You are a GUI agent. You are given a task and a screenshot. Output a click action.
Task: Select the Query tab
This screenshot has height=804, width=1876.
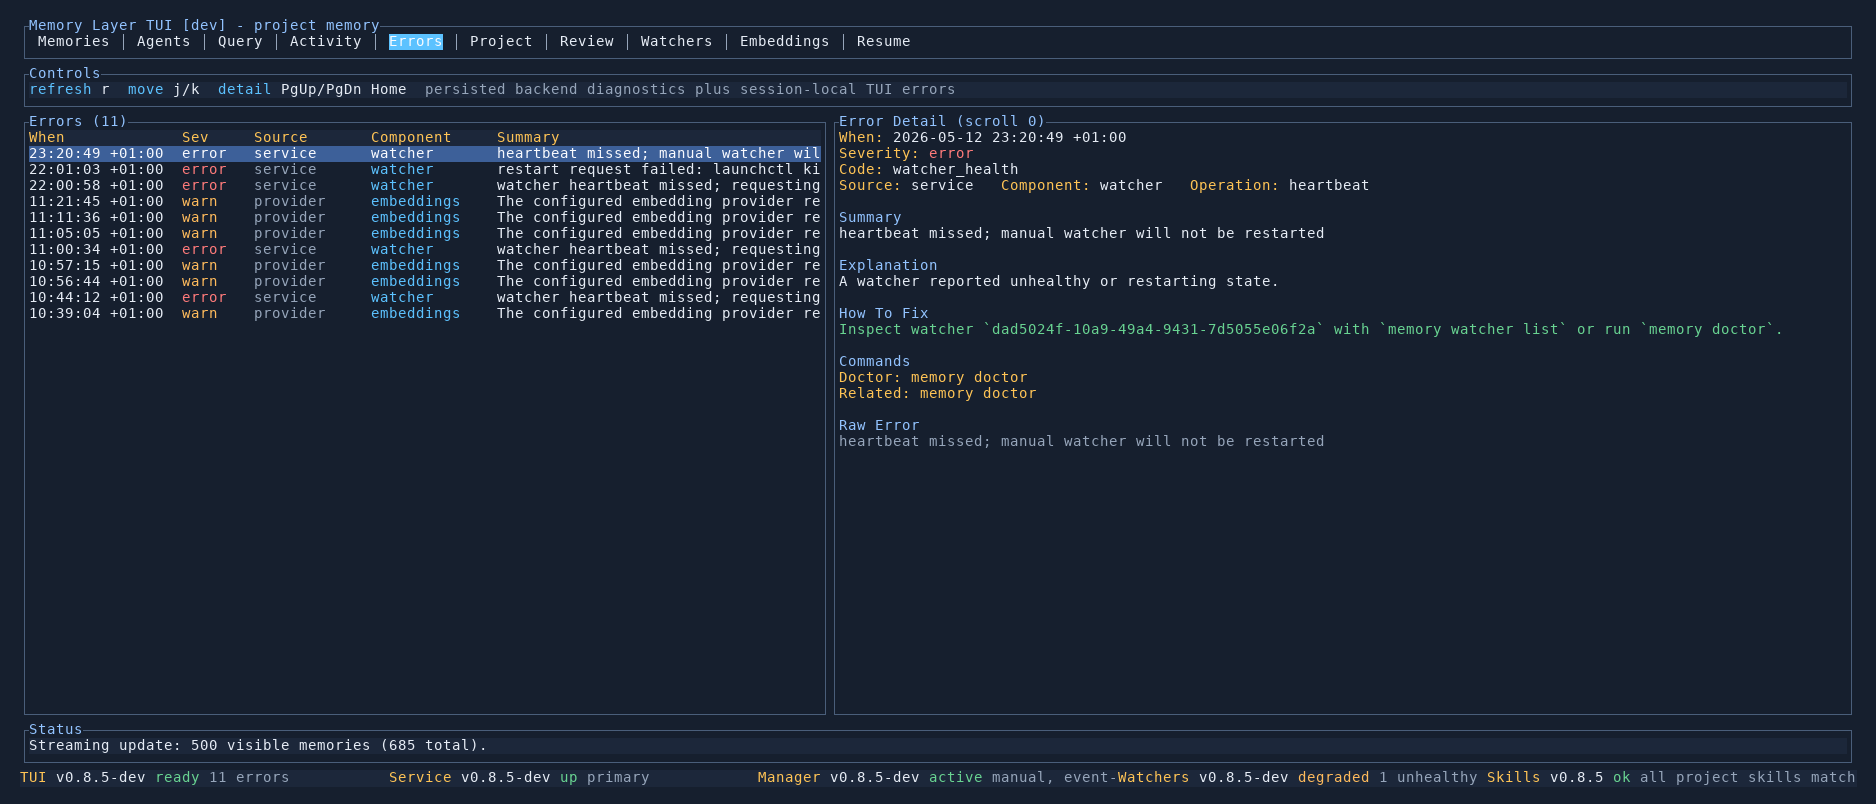[x=240, y=41]
